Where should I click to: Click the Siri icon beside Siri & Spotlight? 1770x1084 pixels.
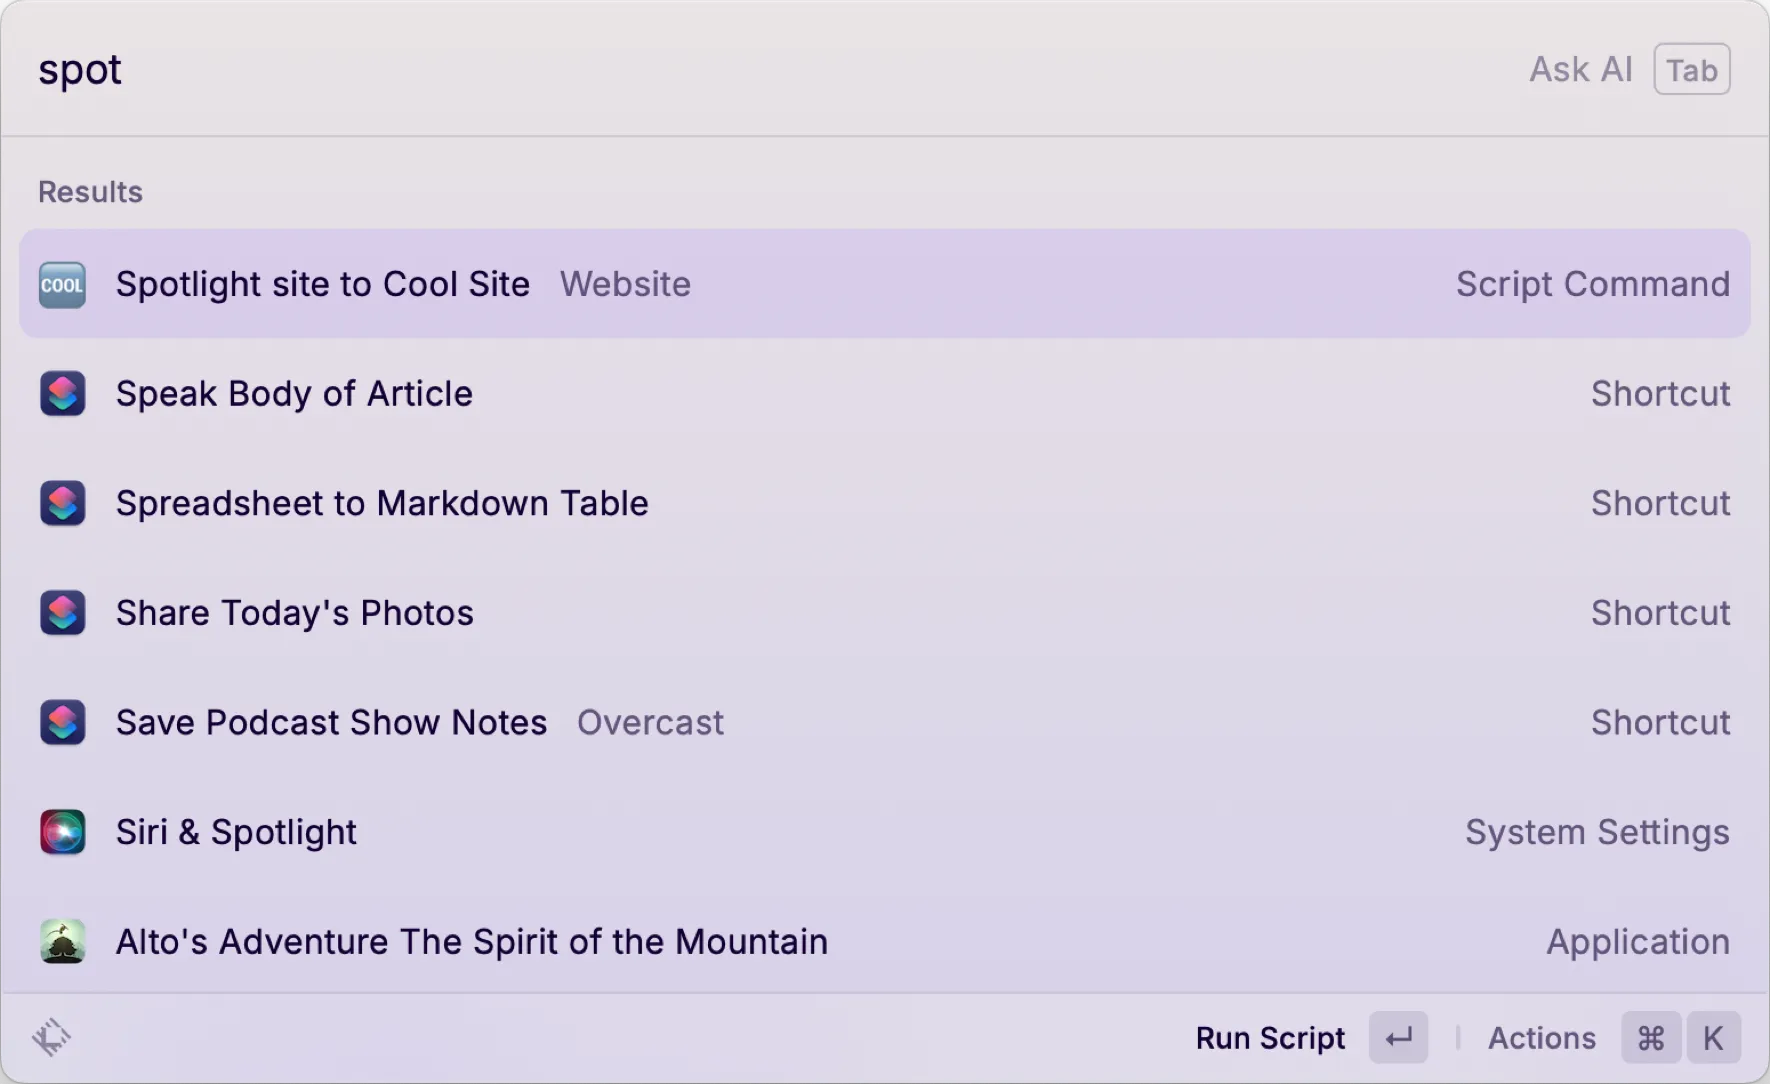(62, 831)
